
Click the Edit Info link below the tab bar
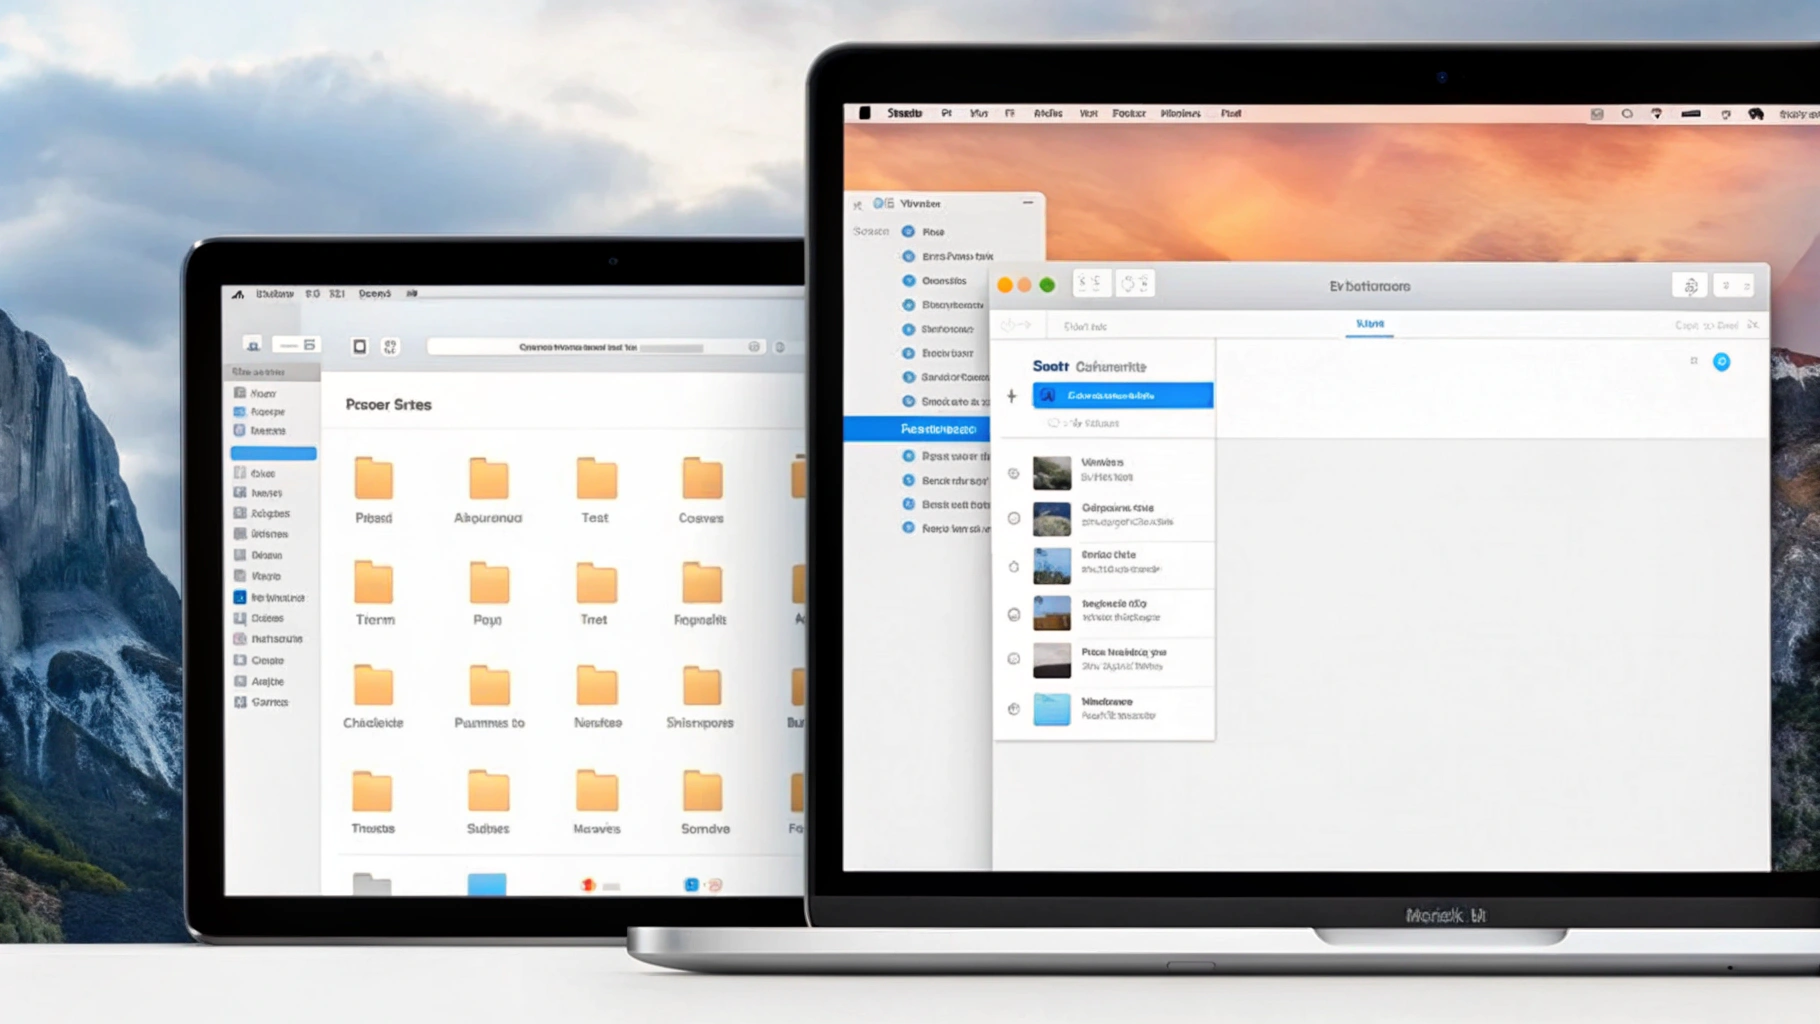pyautogui.click(x=1085, y=325)
